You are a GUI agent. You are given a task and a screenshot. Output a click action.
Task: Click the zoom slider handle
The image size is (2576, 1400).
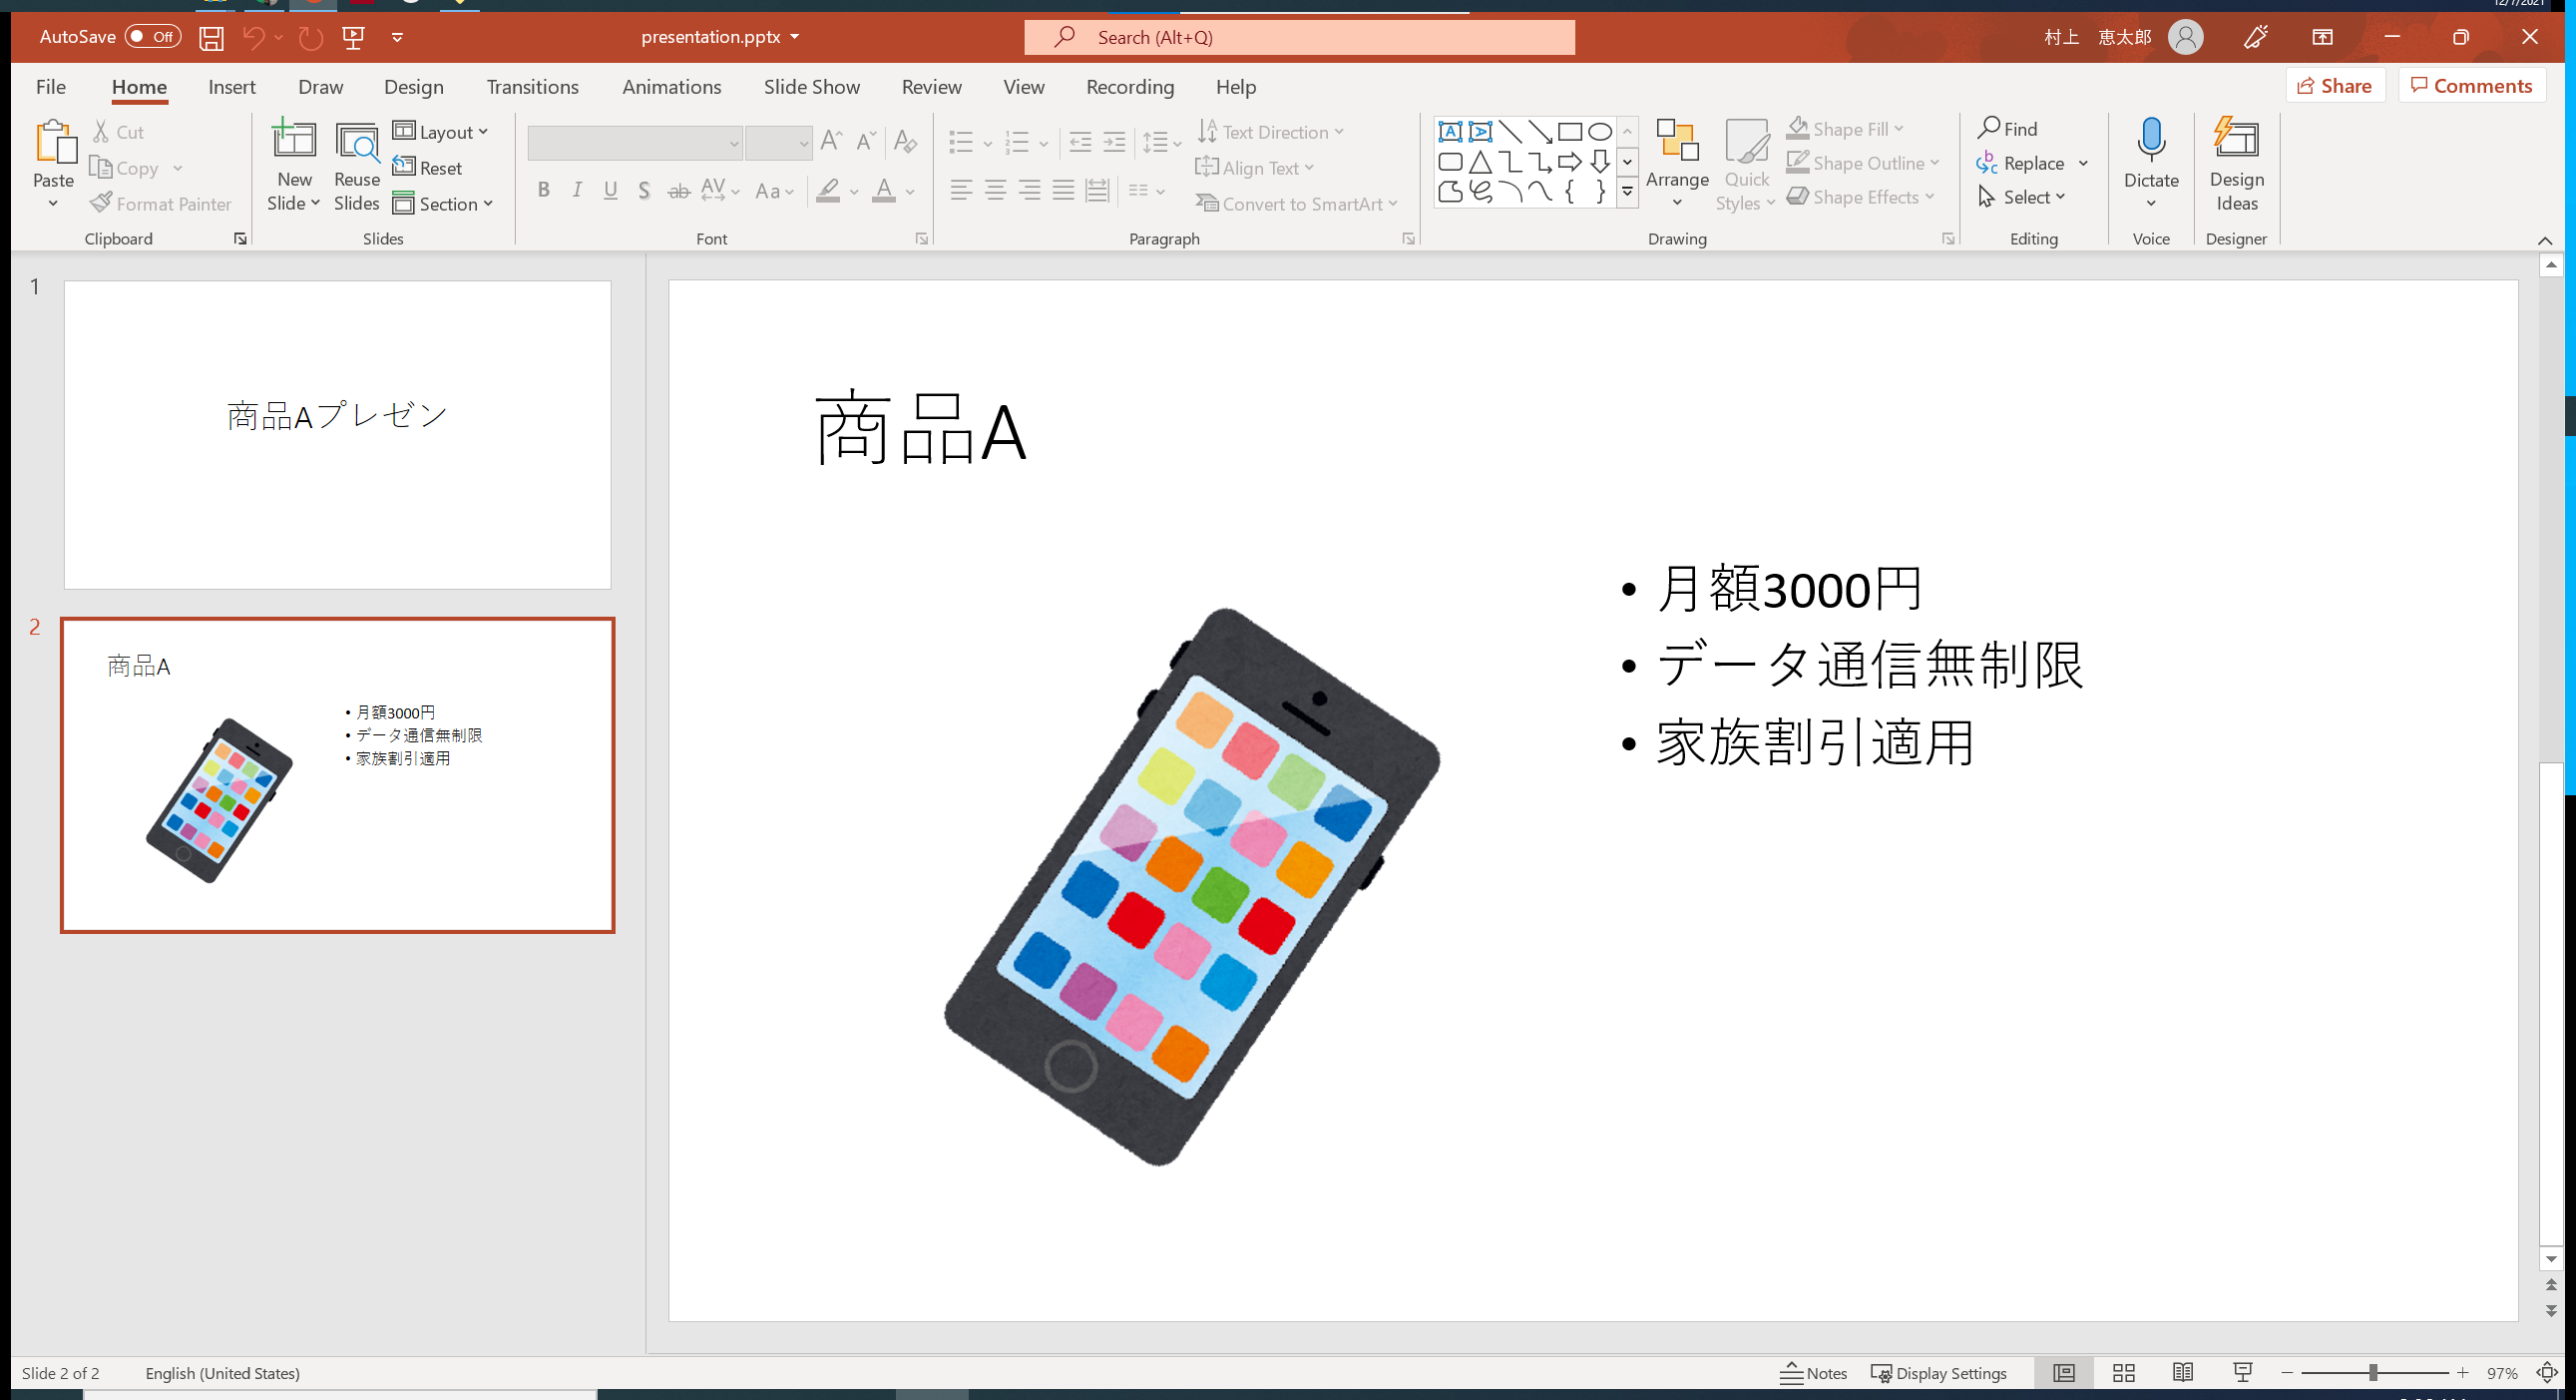click(x=2372, y=1373)
